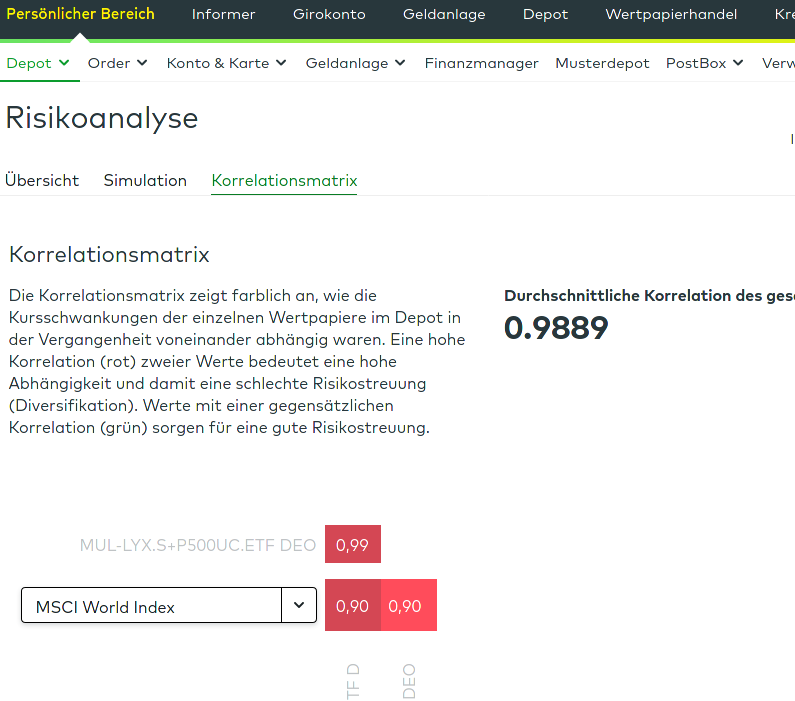Screen dimensions: 795x701
Task: Click the 0,99 correlation cell
Action: point(353,545)
